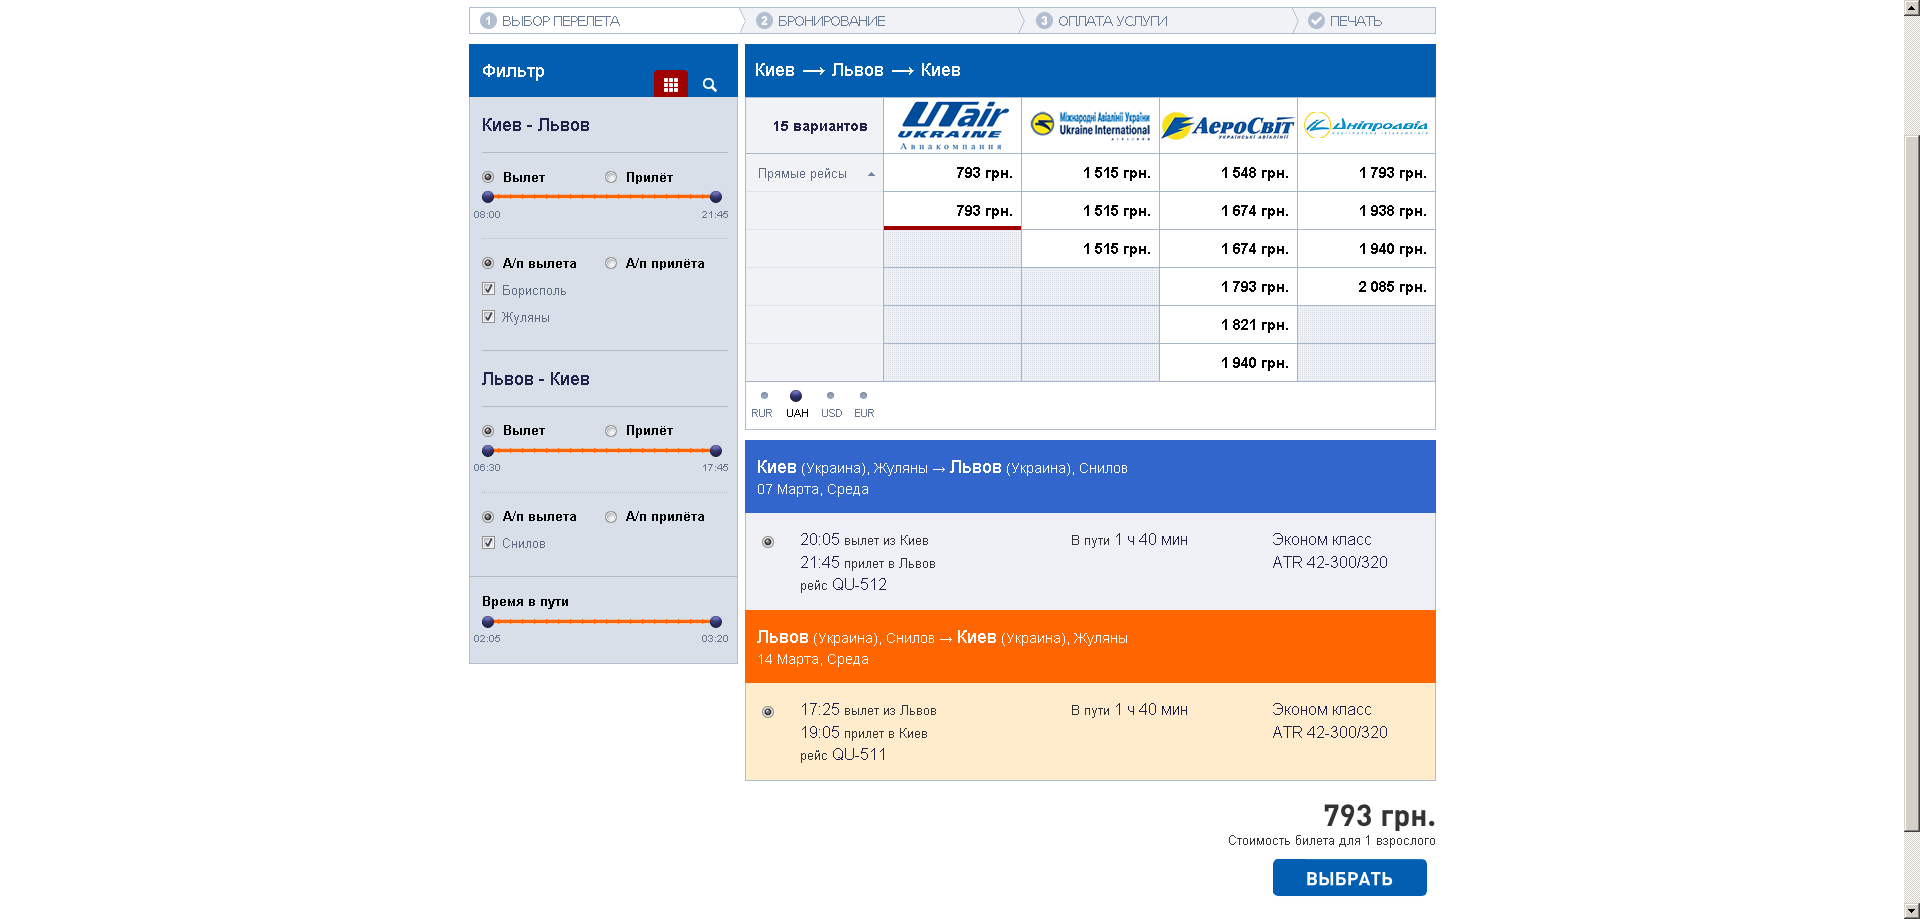Select Прилёт option for Киев - Львов
The width and height of the screenshot is (1920, 919).
[611, 177]
